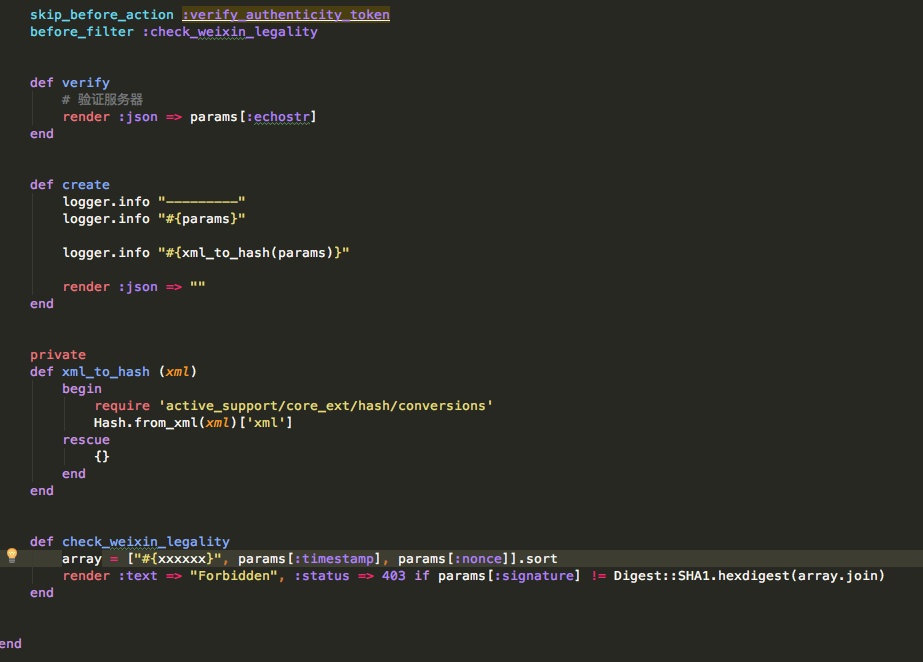Click 'Hash.from_xml' call
The image size is (923, 662).
tap(146, 423)
